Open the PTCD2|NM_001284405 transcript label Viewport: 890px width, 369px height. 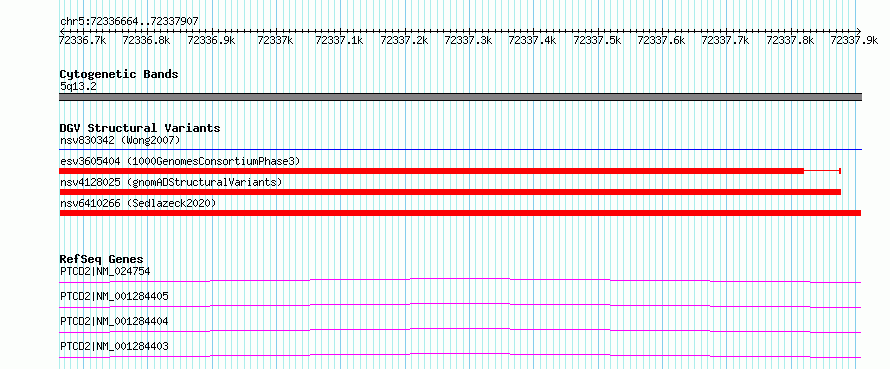click(114, 296)
